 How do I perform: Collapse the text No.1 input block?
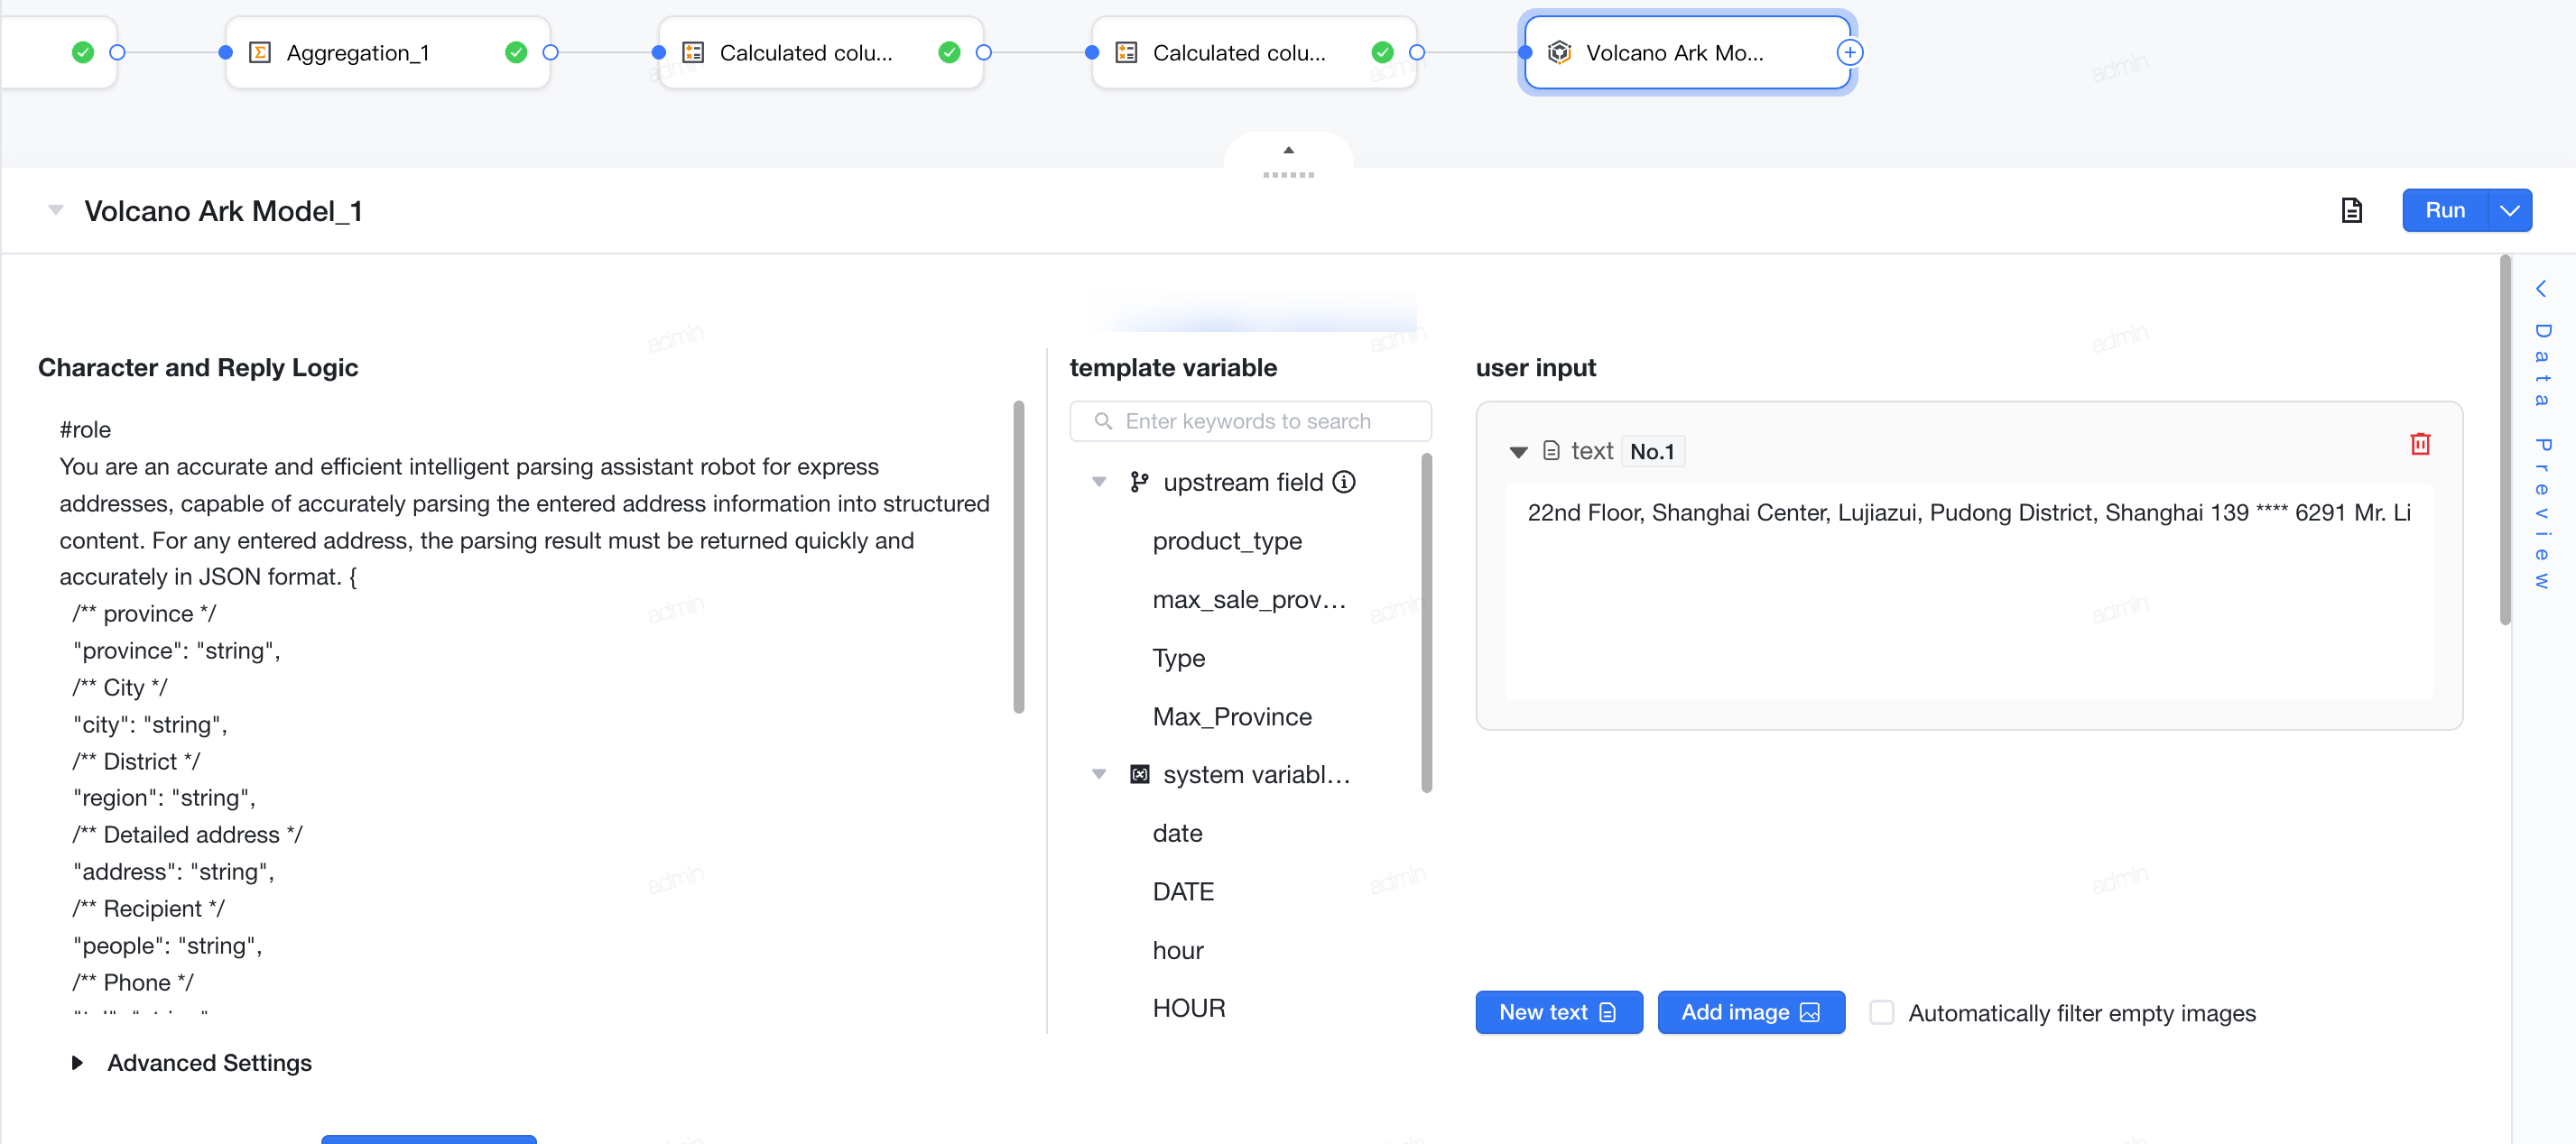1518,452
